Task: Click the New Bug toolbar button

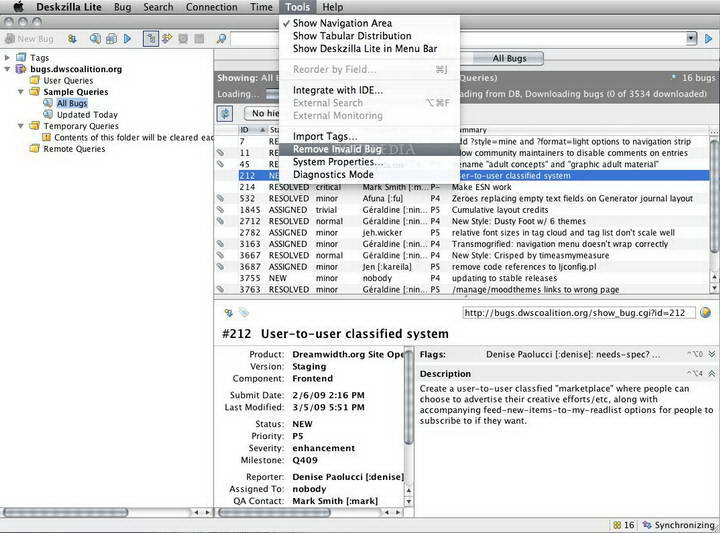Action: click(29, 39)
